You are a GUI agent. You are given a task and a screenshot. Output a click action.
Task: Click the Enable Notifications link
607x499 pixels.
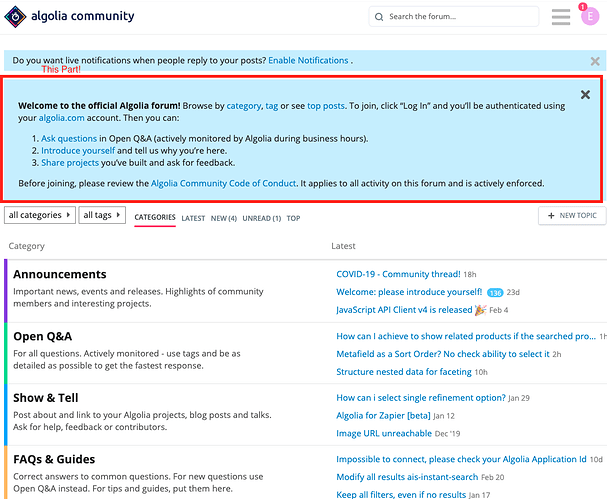308,60
